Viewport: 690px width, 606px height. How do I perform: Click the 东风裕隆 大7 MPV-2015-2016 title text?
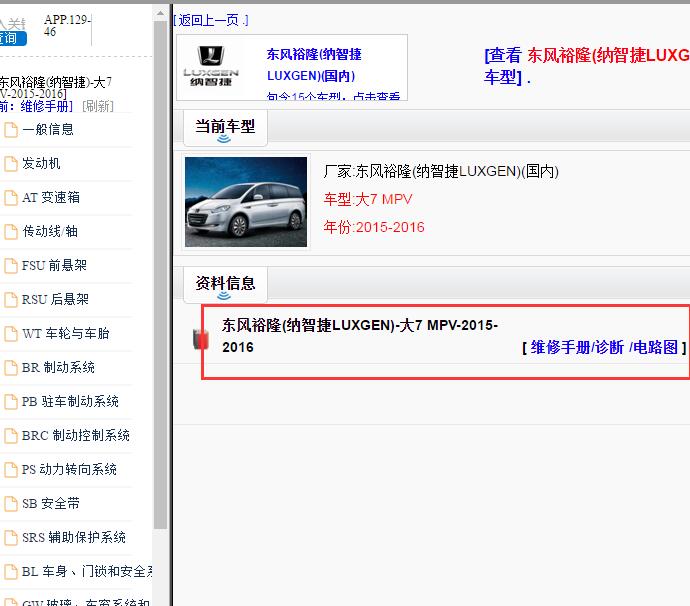coord(360,336)
